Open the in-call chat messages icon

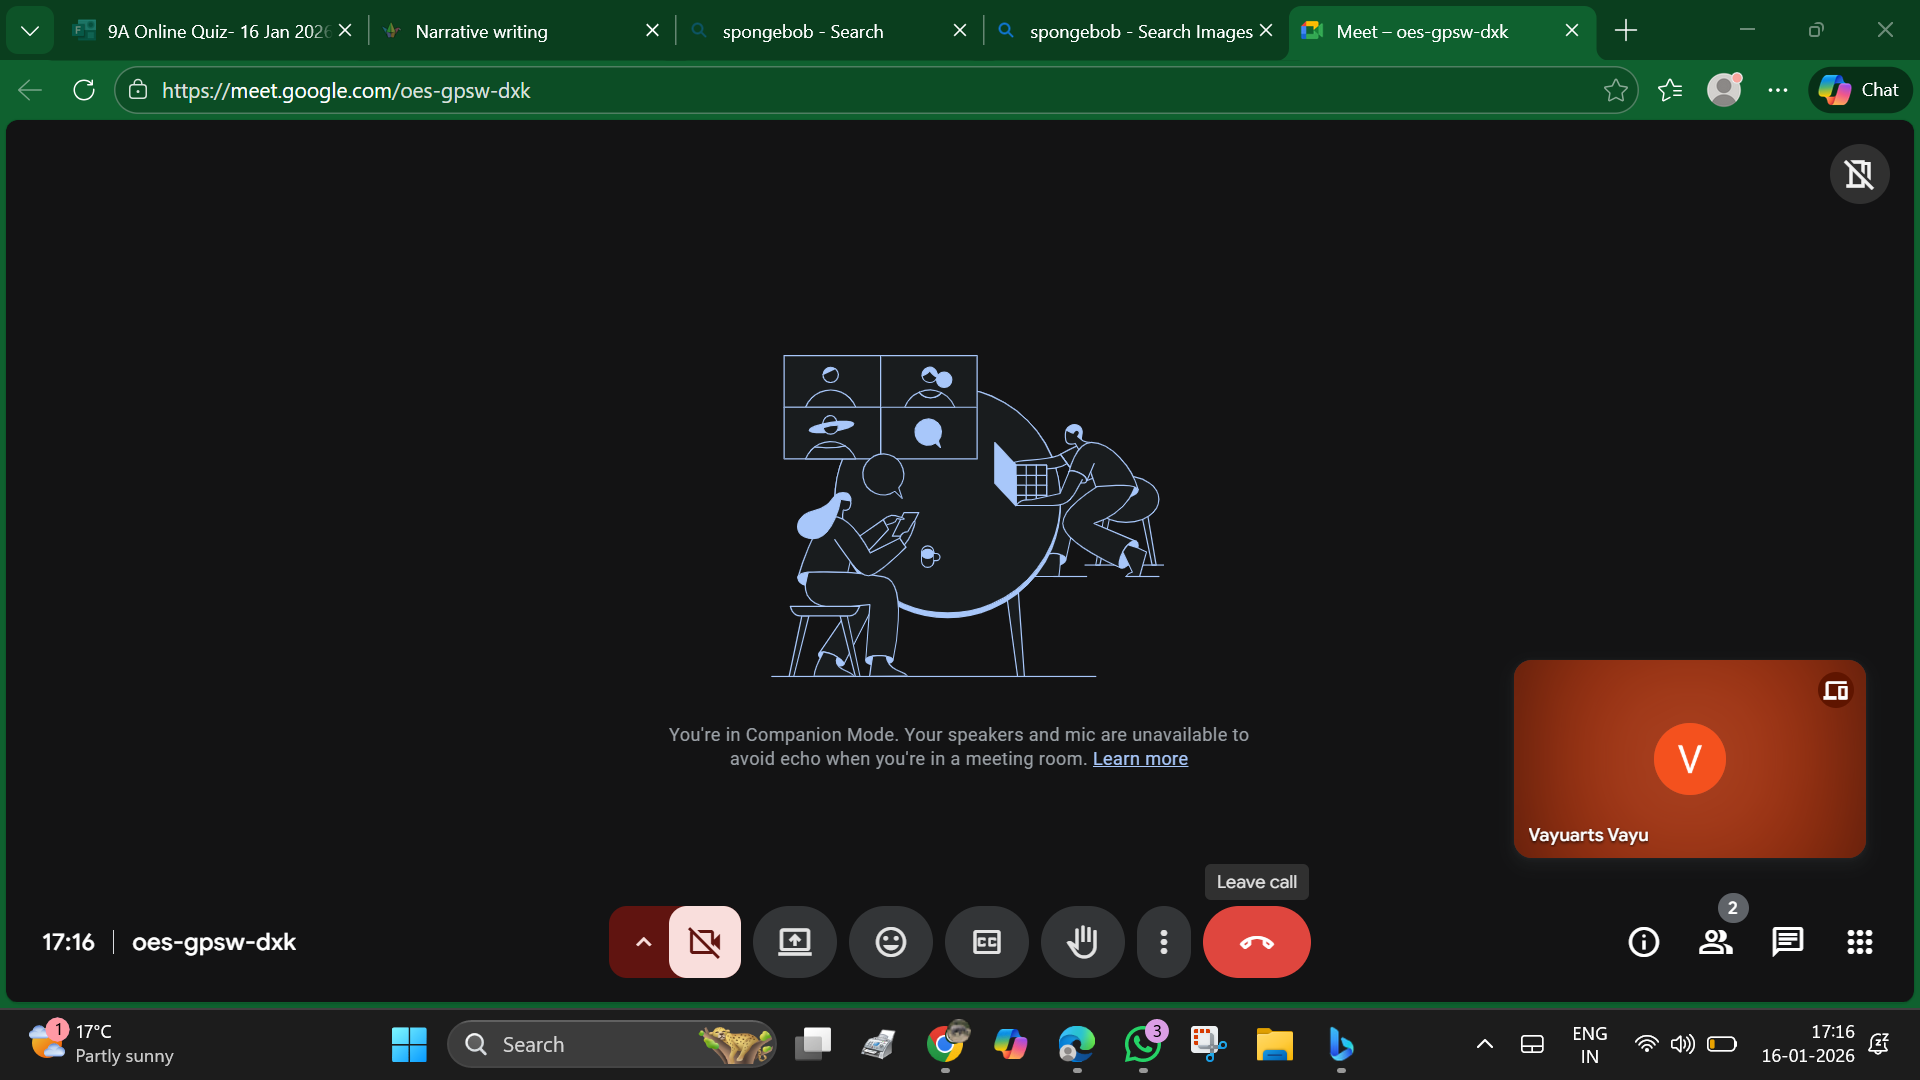coord(1787,942)
